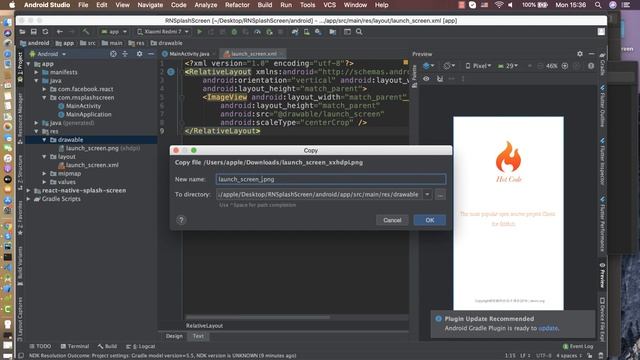Click the Save All toolbar icon
640x360 pixels.
pos(34,31)
